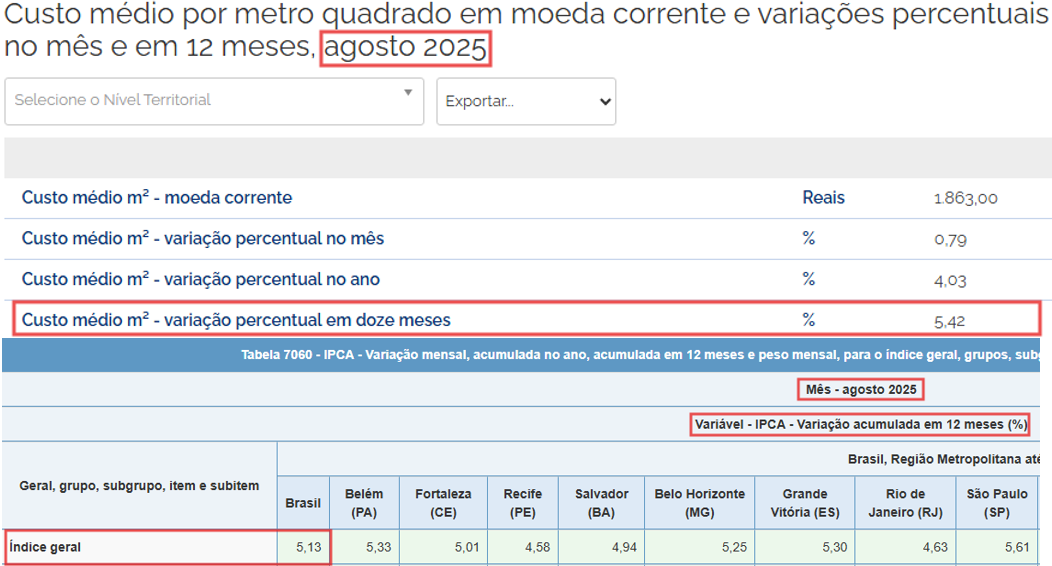Click the territorial level dropdown arrow
1052x566 pixels.
click(x=408, y=93)
